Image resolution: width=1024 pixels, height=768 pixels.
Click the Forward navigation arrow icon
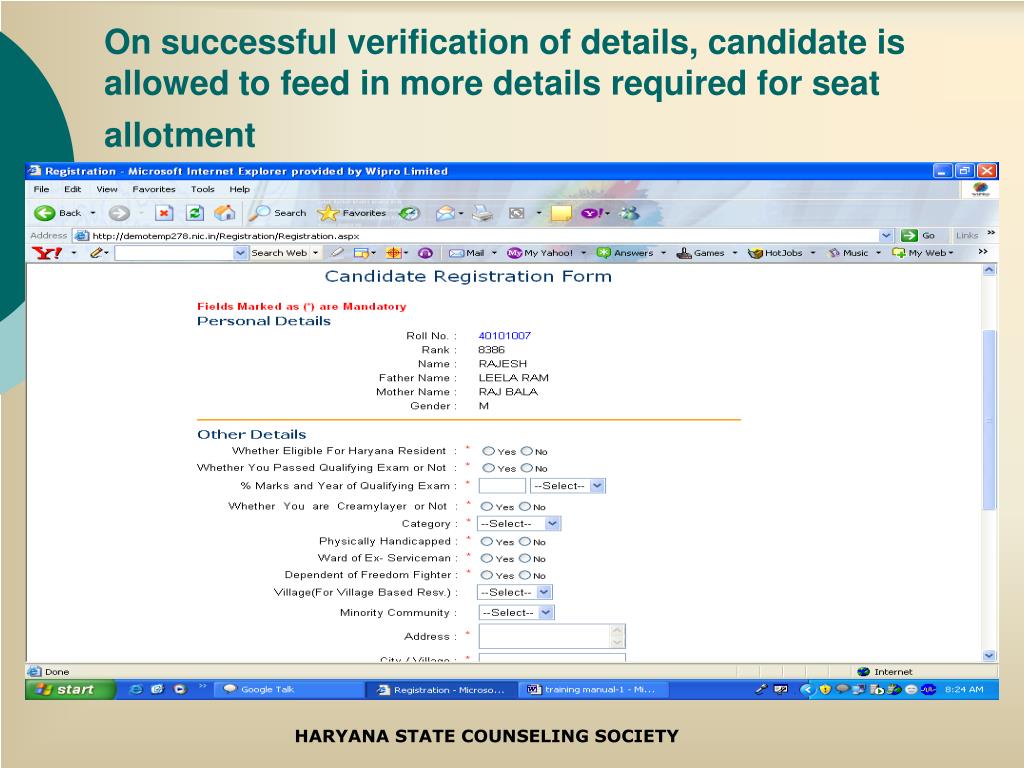pyautogui.click(x=119, y=213)
